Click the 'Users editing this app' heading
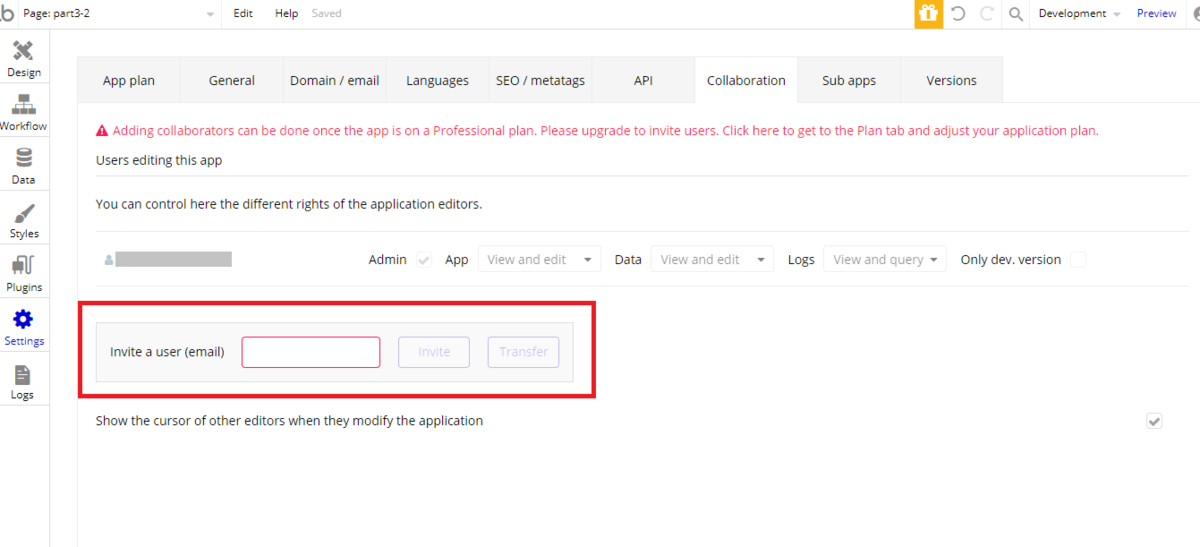The width and height of the screenshot is (1200, 547). click(159, 160)
